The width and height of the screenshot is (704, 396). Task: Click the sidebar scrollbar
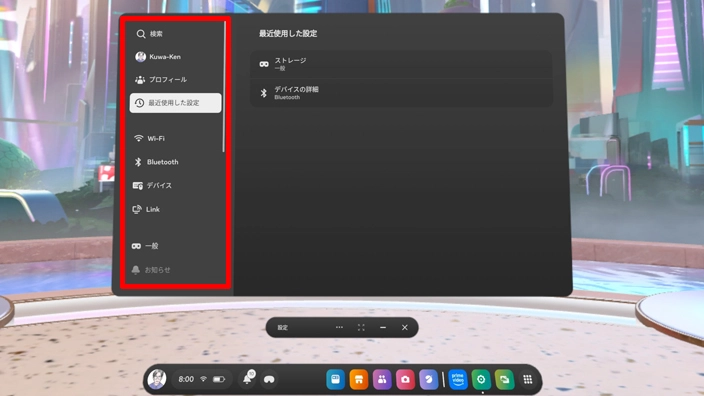pos(224,87)
